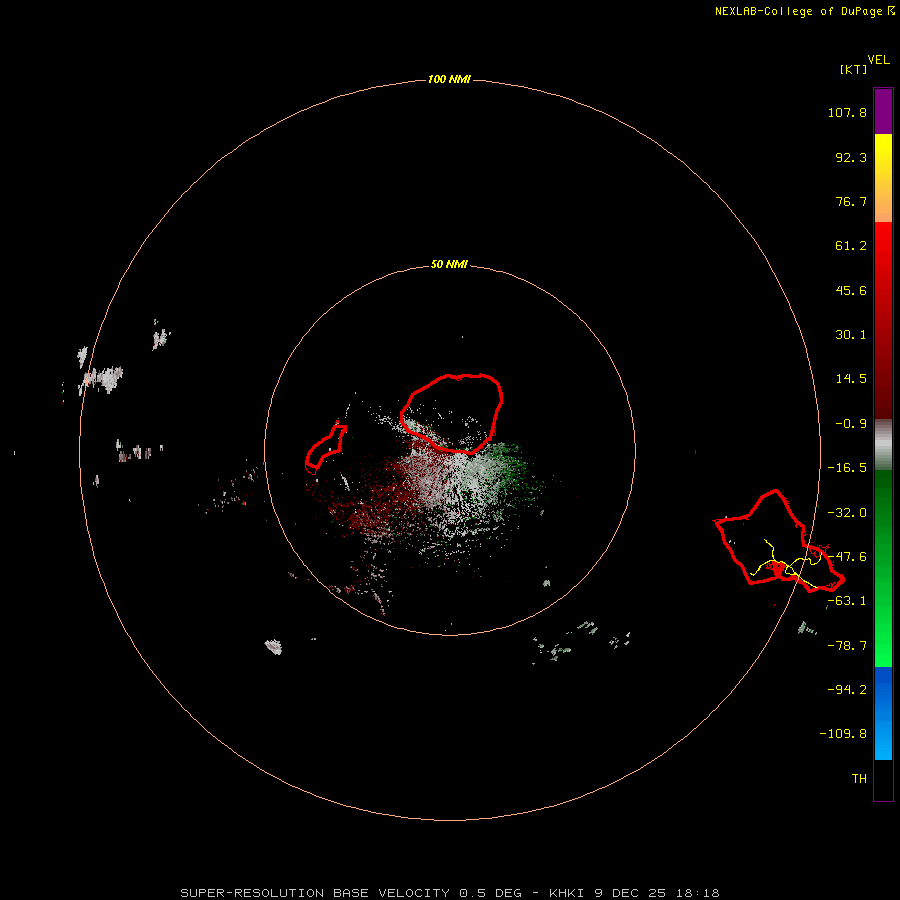Click the 45.6 velocity scale value
900x900 pixels.
point(851,290)
